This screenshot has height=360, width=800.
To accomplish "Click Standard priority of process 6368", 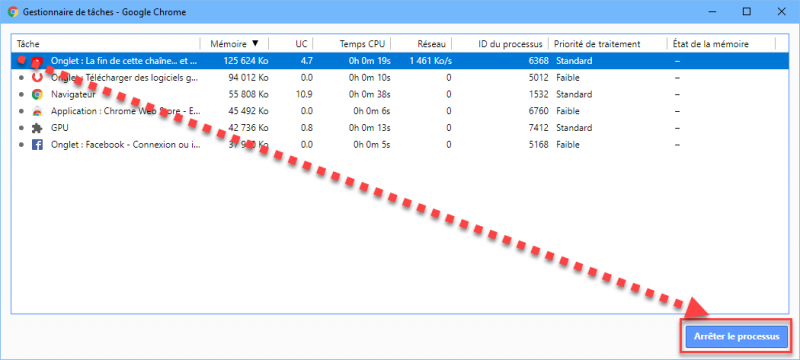I will coord(574,61).
